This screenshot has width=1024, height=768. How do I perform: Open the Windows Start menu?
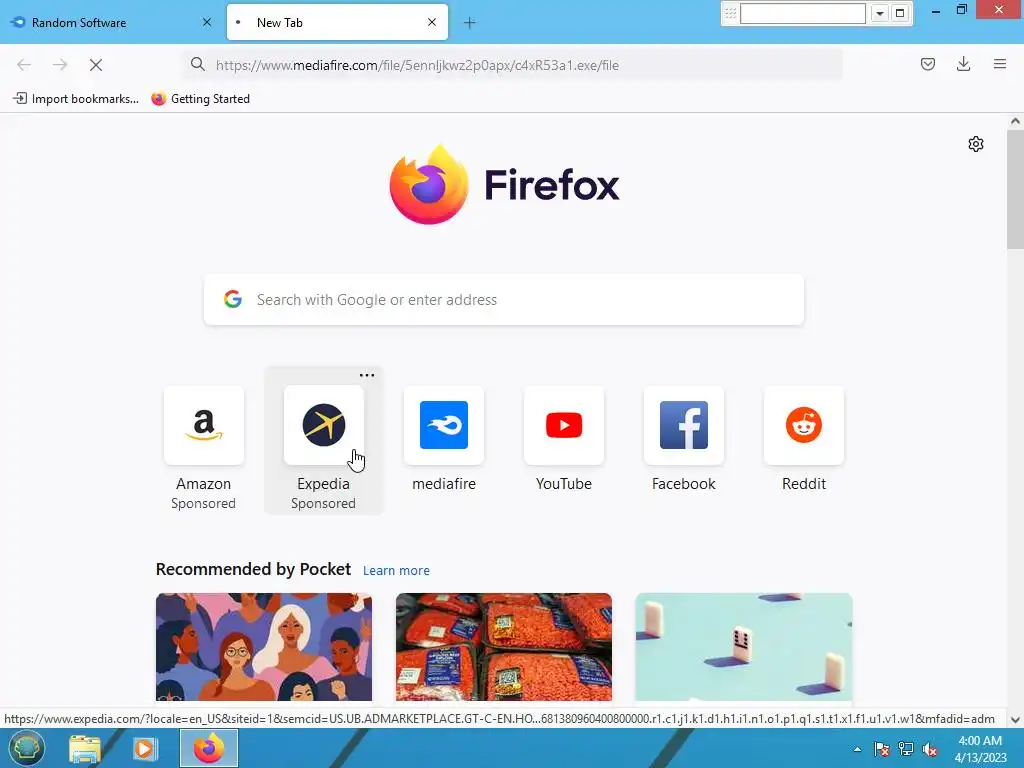pos(25,748)
